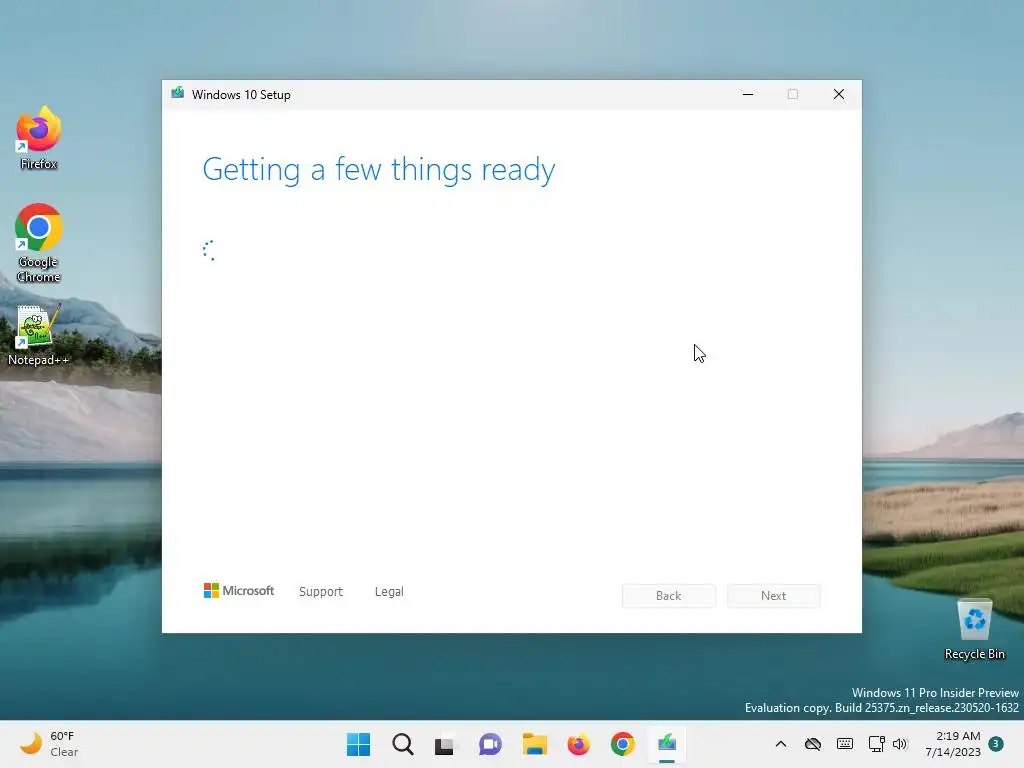Click the Windows Start button
The image size is (1024, 768).
click(359, 744)
